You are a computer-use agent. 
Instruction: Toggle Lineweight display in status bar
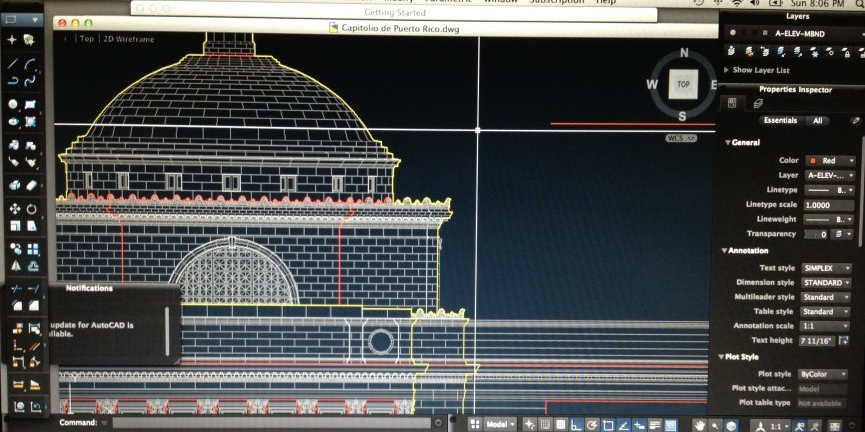click(x=655, y=425)
